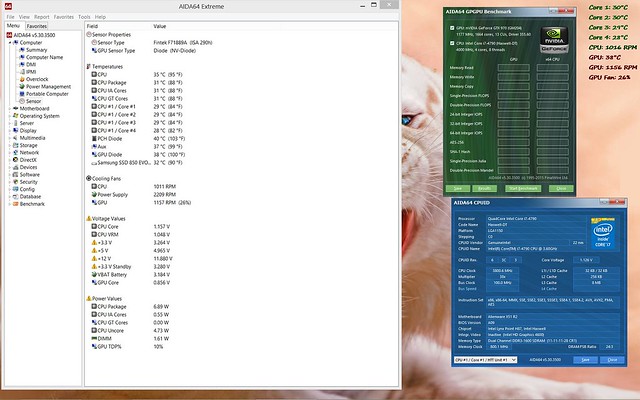This screenshot has width=640, height=400.
Task: Open the CPU core selector dropdown in CPUID
Action: (486, 360)
